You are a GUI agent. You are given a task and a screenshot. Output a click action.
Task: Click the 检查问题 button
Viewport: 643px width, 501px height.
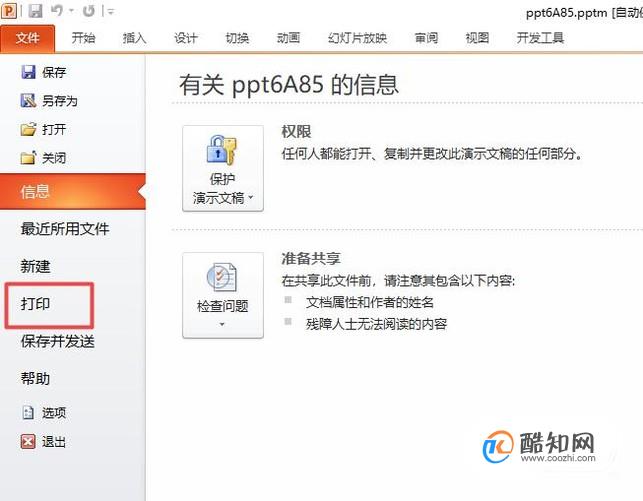pos(223,295)
